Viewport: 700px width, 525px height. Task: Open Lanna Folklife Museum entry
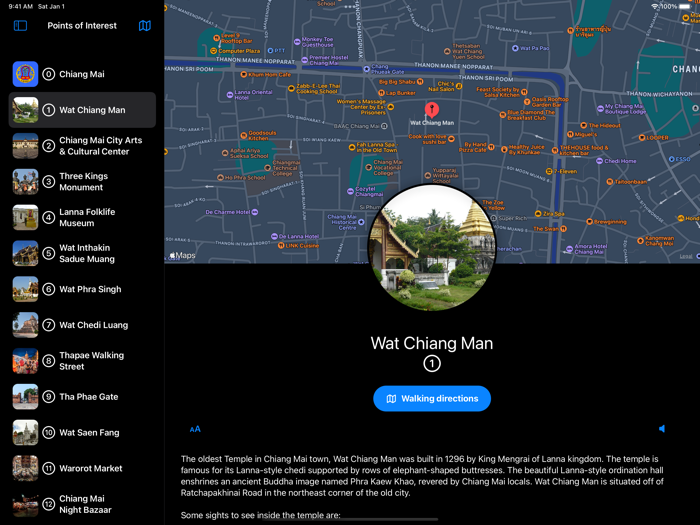coord(82,217)
